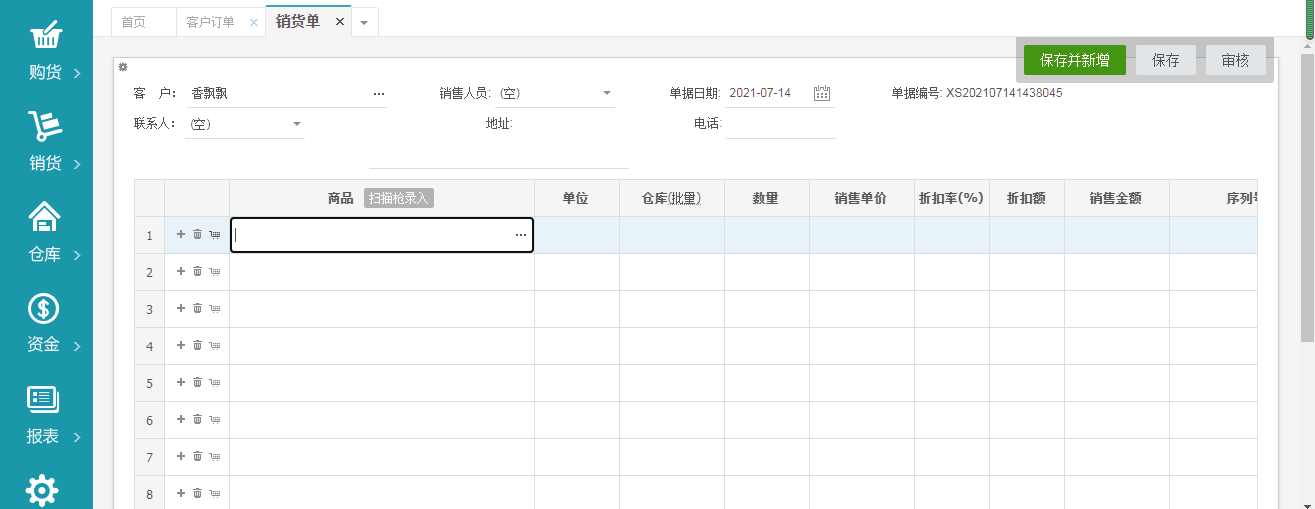This screenshot has width=1315, height=509.
Task: Add a line after row 5
Action: tap(181, 382)
